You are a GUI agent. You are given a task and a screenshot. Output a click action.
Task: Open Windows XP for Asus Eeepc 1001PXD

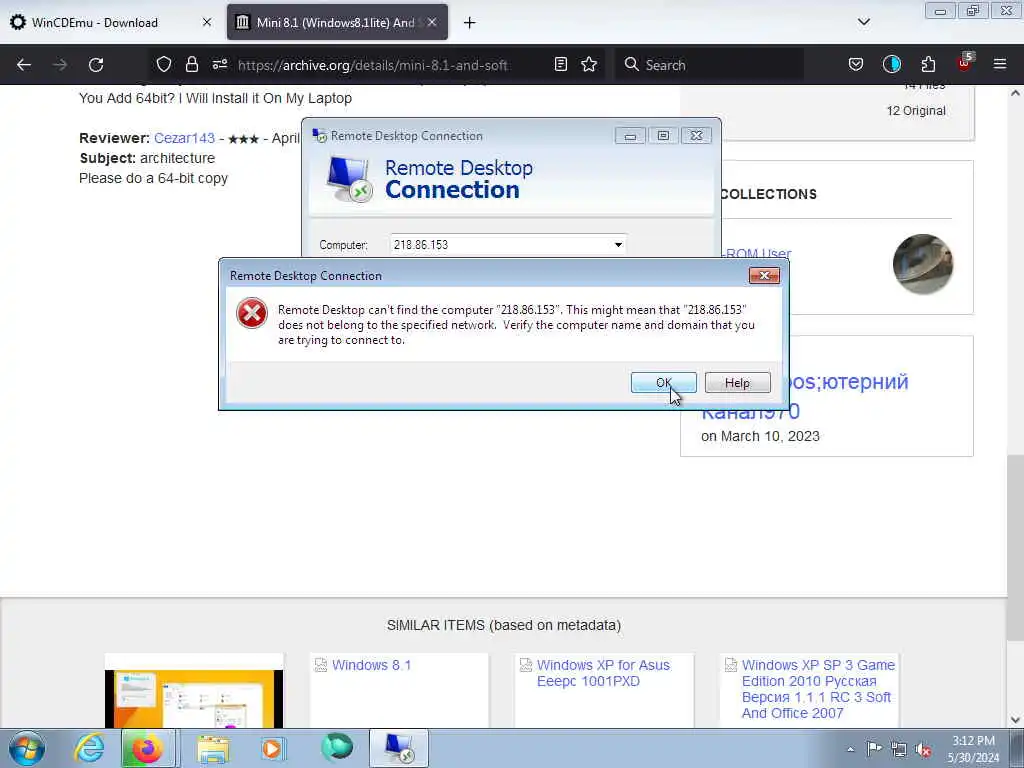coord(603,673)
